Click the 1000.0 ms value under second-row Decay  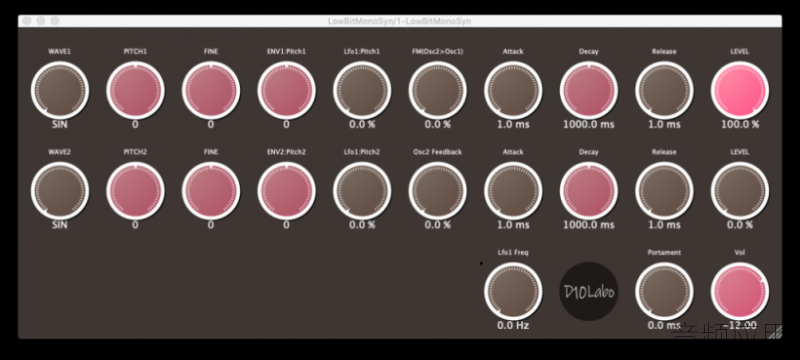(x=589, y=225)
